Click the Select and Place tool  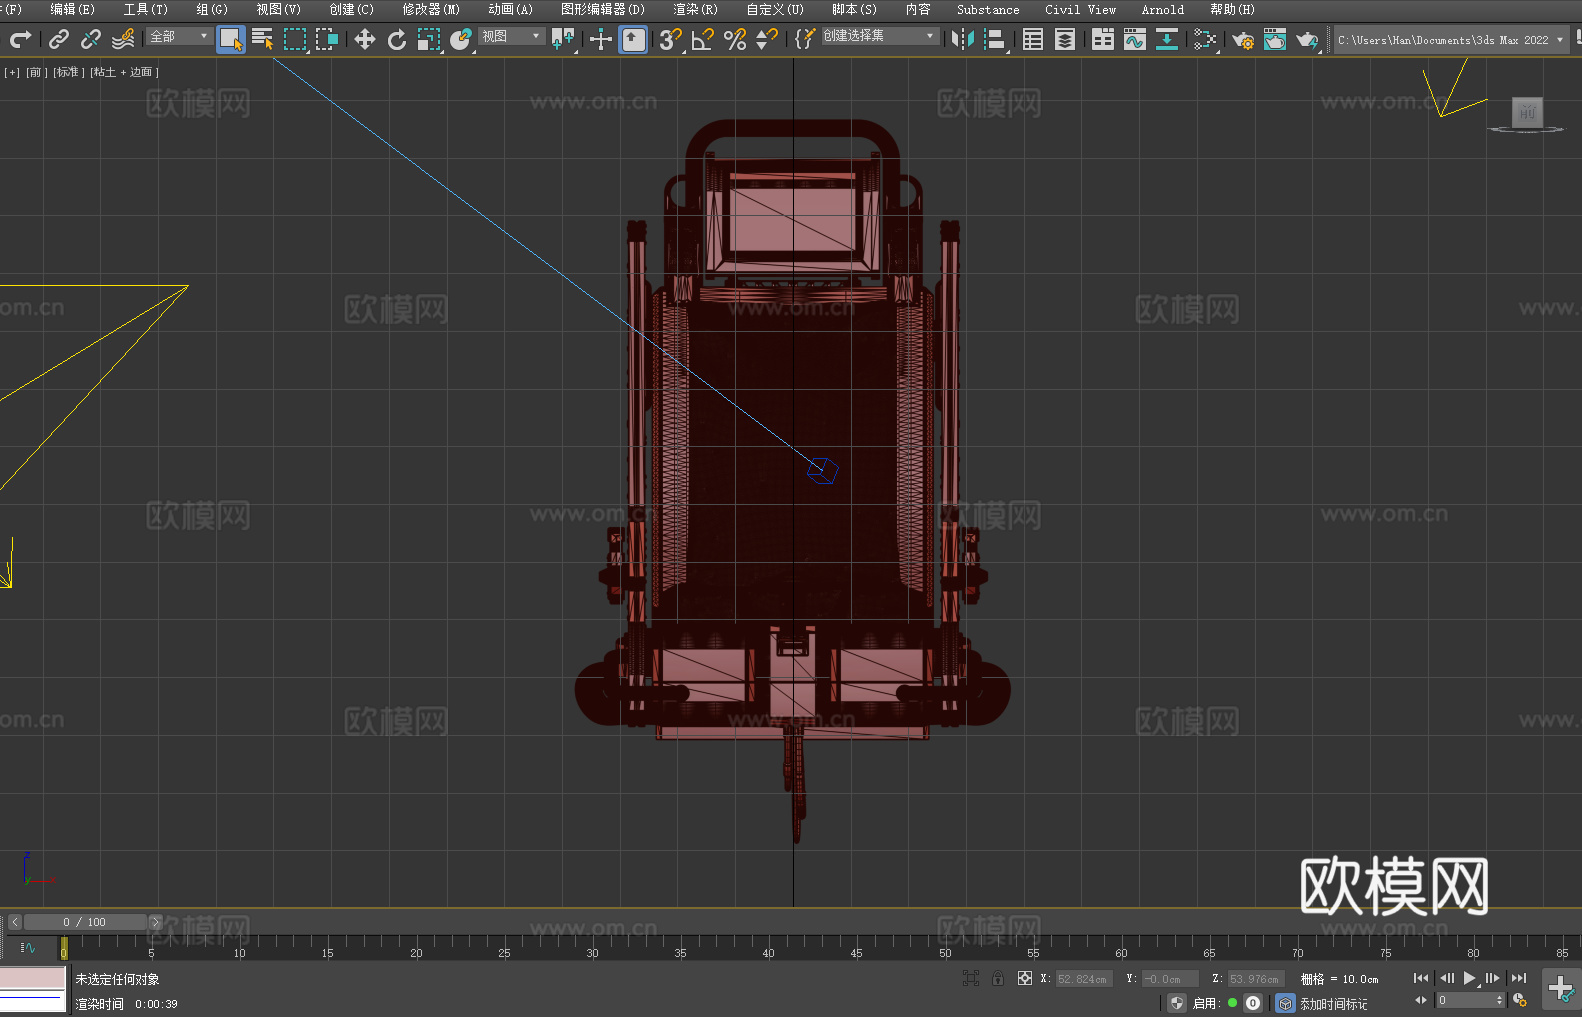pos(461,39)
